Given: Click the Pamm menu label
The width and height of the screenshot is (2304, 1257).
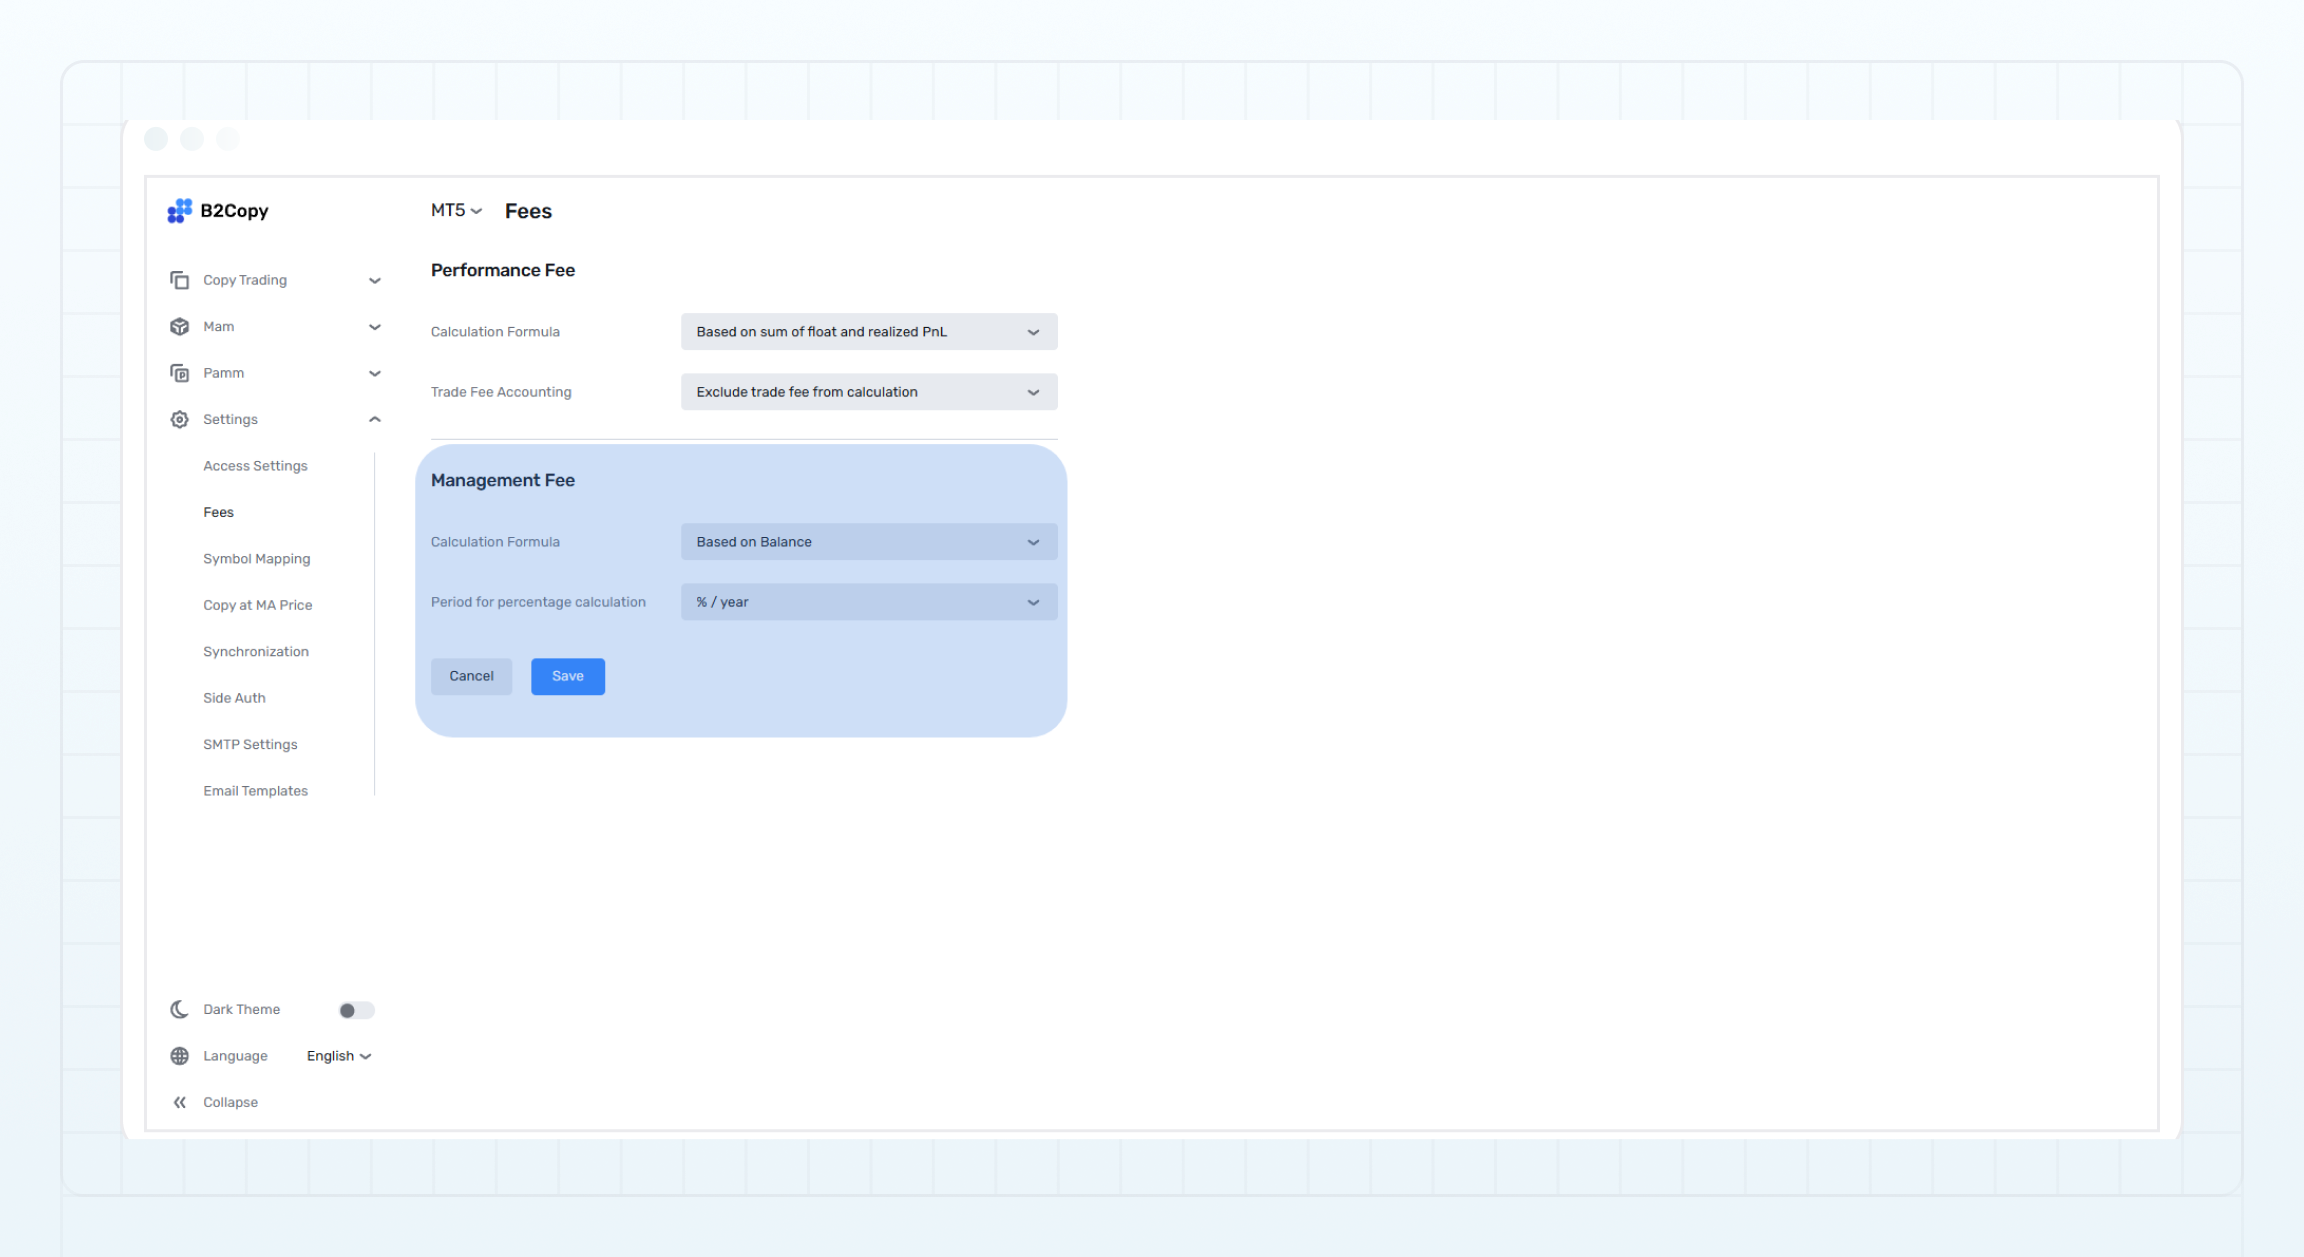Looking at the screenshot, I should click(x=223, y=373).
